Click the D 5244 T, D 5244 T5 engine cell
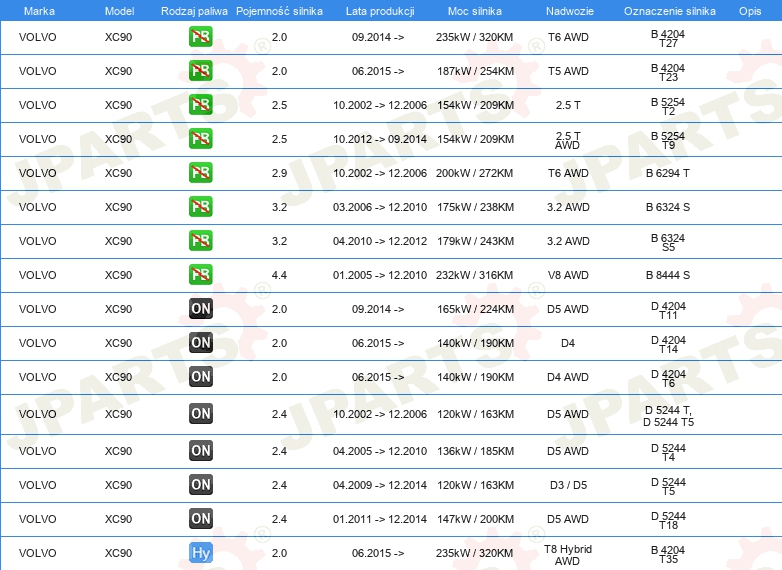The image size is (782, 570). [668, 416]
